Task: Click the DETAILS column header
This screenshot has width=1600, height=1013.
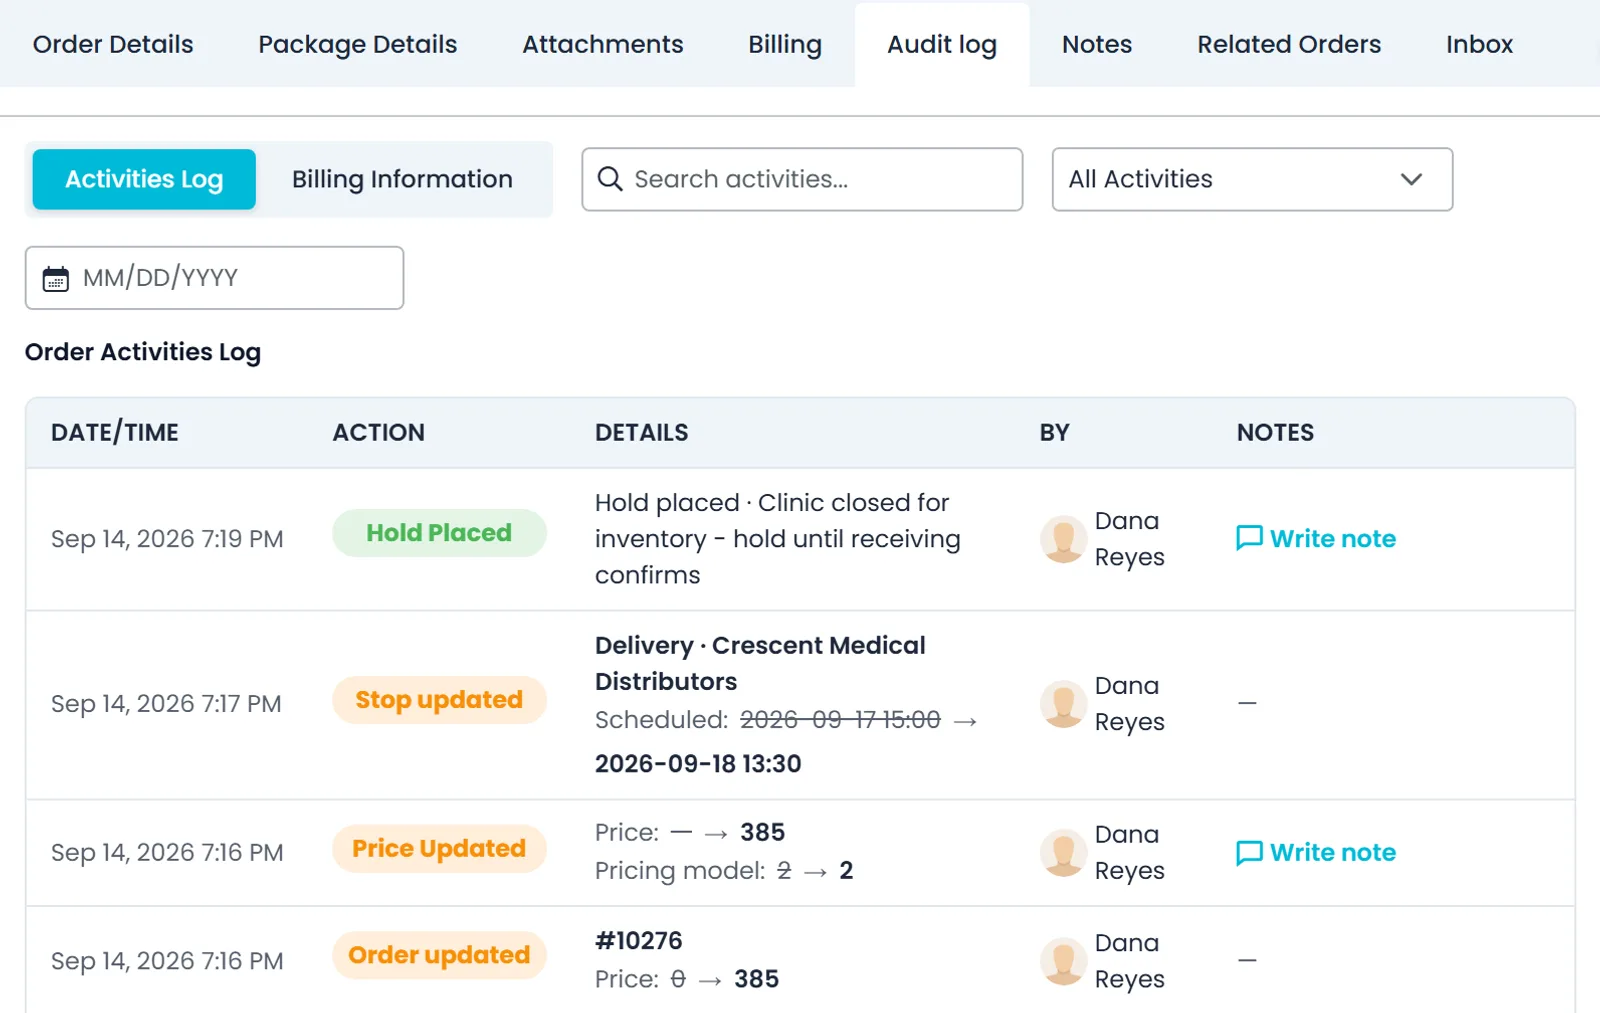Action: coord(642,433)
